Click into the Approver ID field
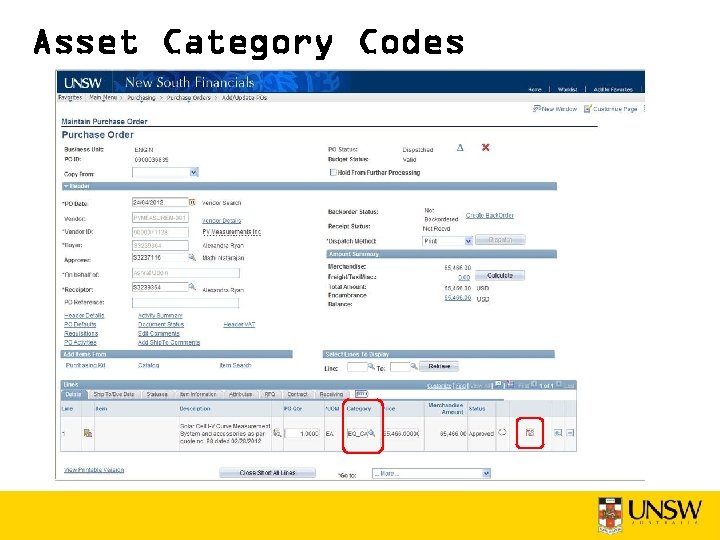This screenshot has width=720, height=540. [x=160, y=258]
